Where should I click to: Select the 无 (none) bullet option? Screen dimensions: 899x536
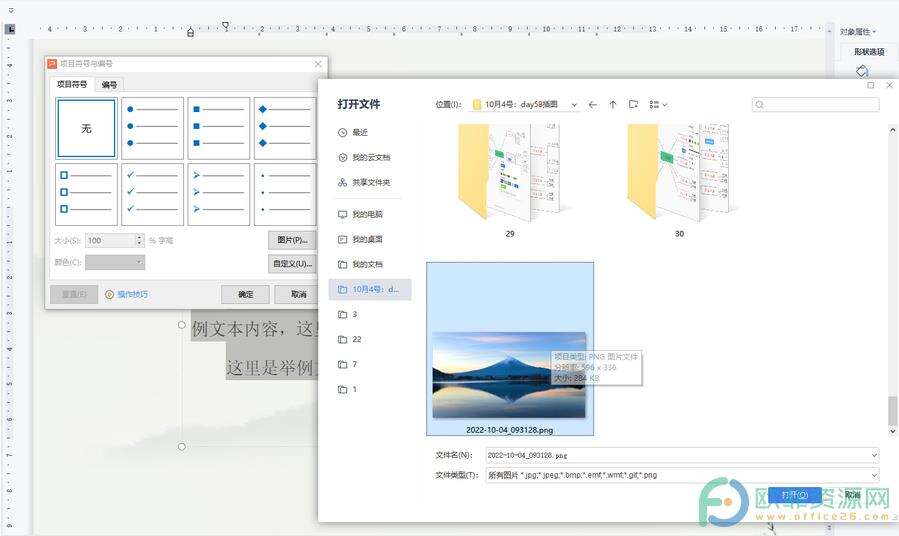pyautogui.click(x=87, y=128)
